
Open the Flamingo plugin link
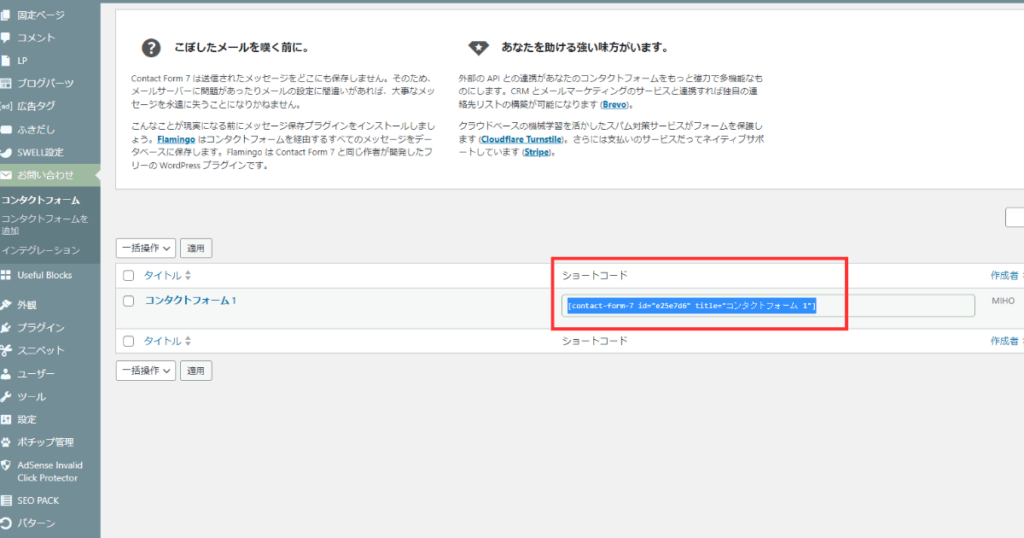click(176, 139)
